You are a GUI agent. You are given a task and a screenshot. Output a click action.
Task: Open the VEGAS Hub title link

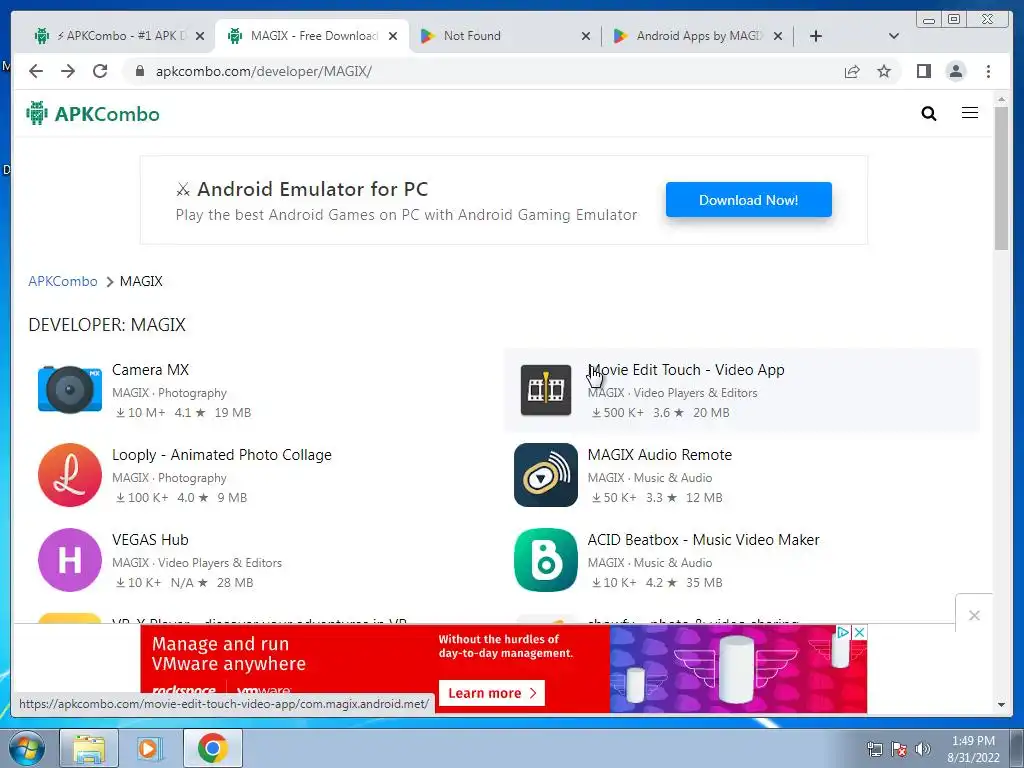click(x=150, y=539)
